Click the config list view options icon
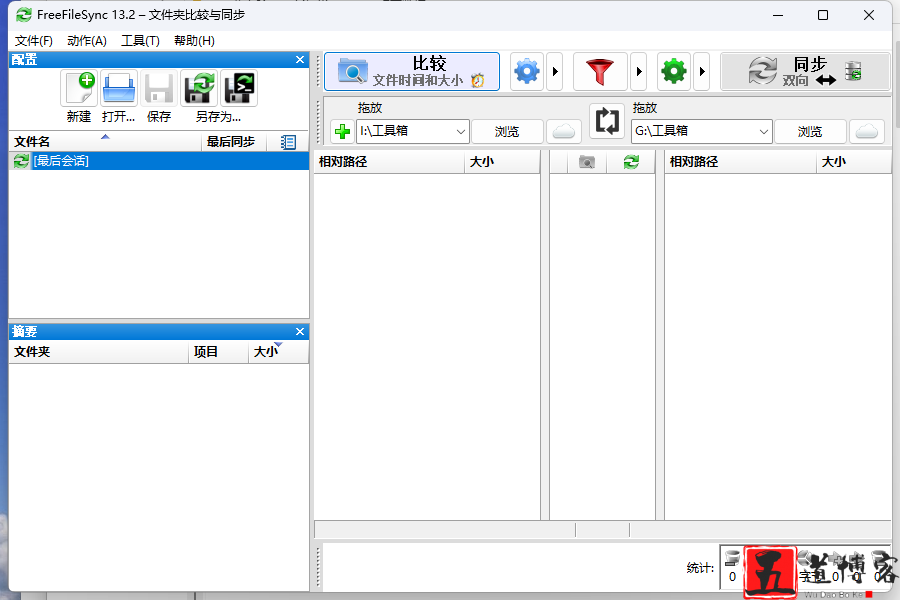 (x=288, y=142)
